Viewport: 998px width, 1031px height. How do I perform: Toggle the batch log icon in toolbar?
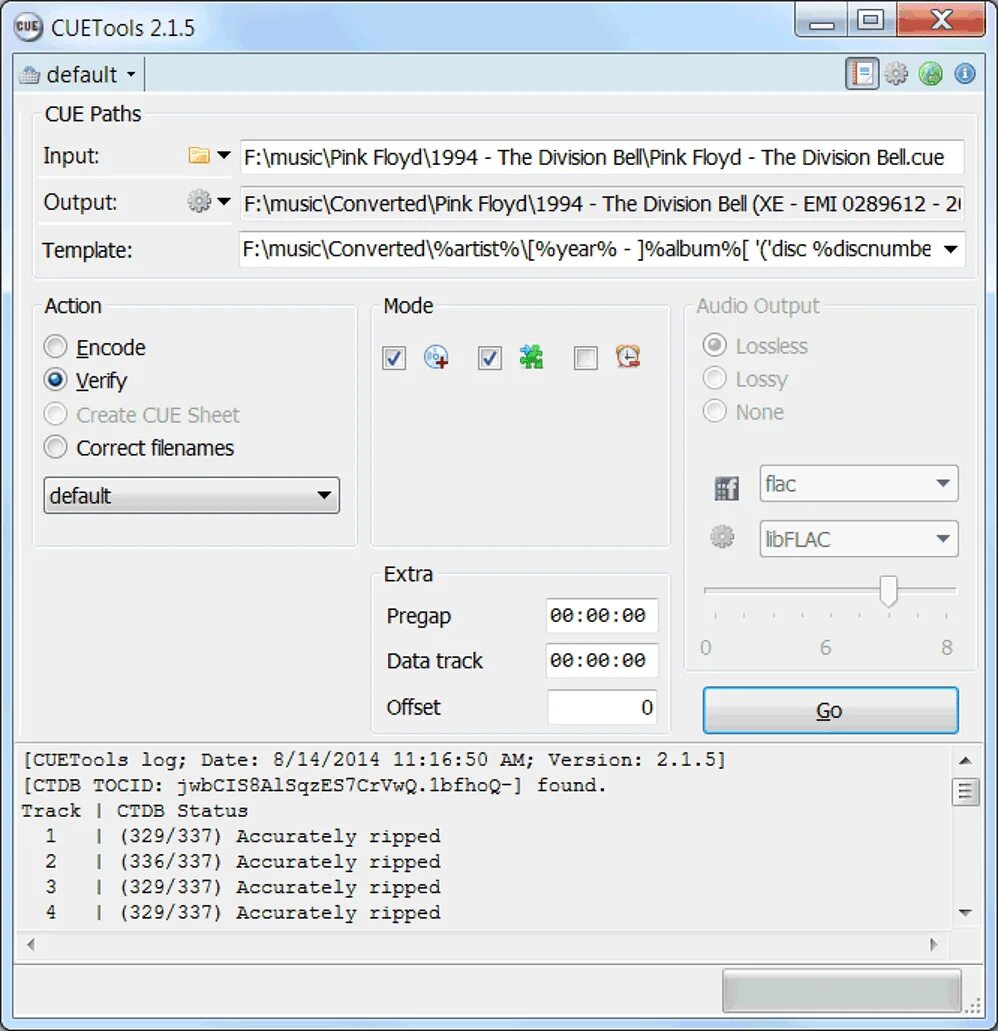pos(861,74)
